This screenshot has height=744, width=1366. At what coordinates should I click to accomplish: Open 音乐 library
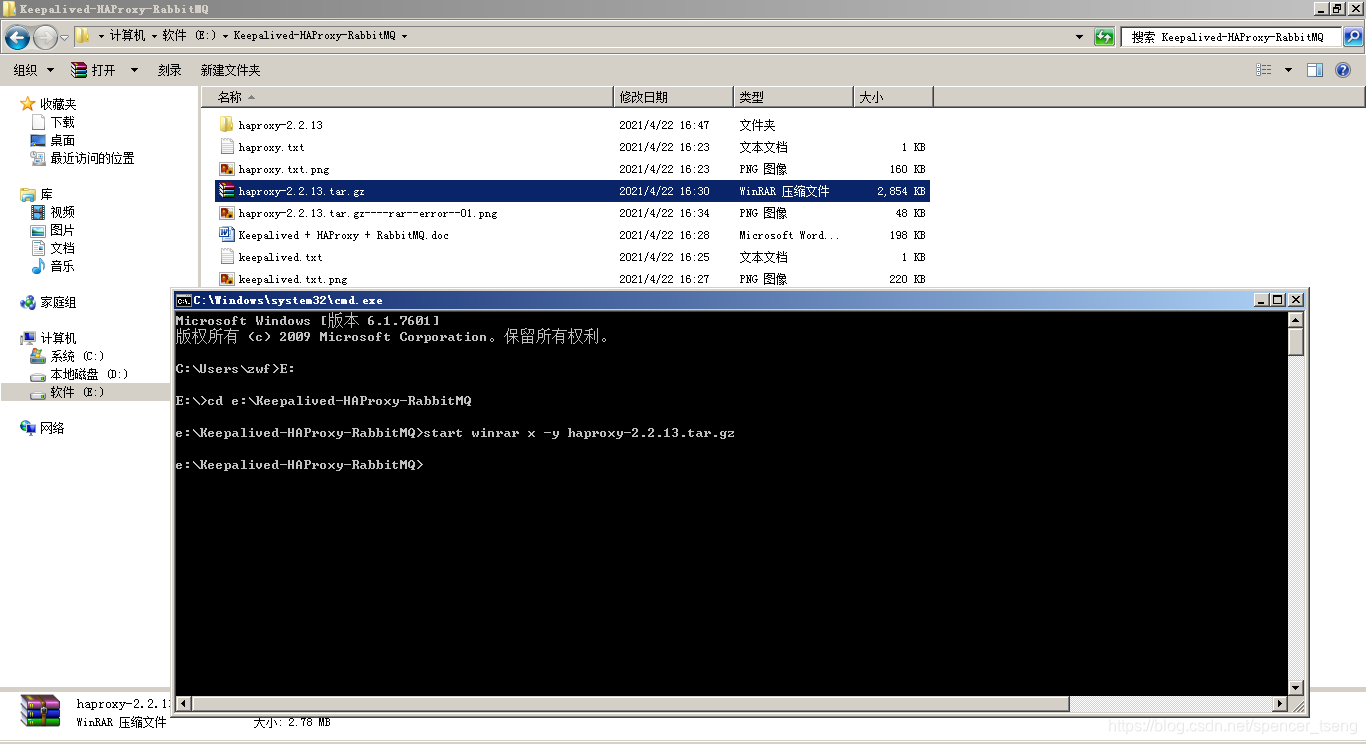point(62,266)
